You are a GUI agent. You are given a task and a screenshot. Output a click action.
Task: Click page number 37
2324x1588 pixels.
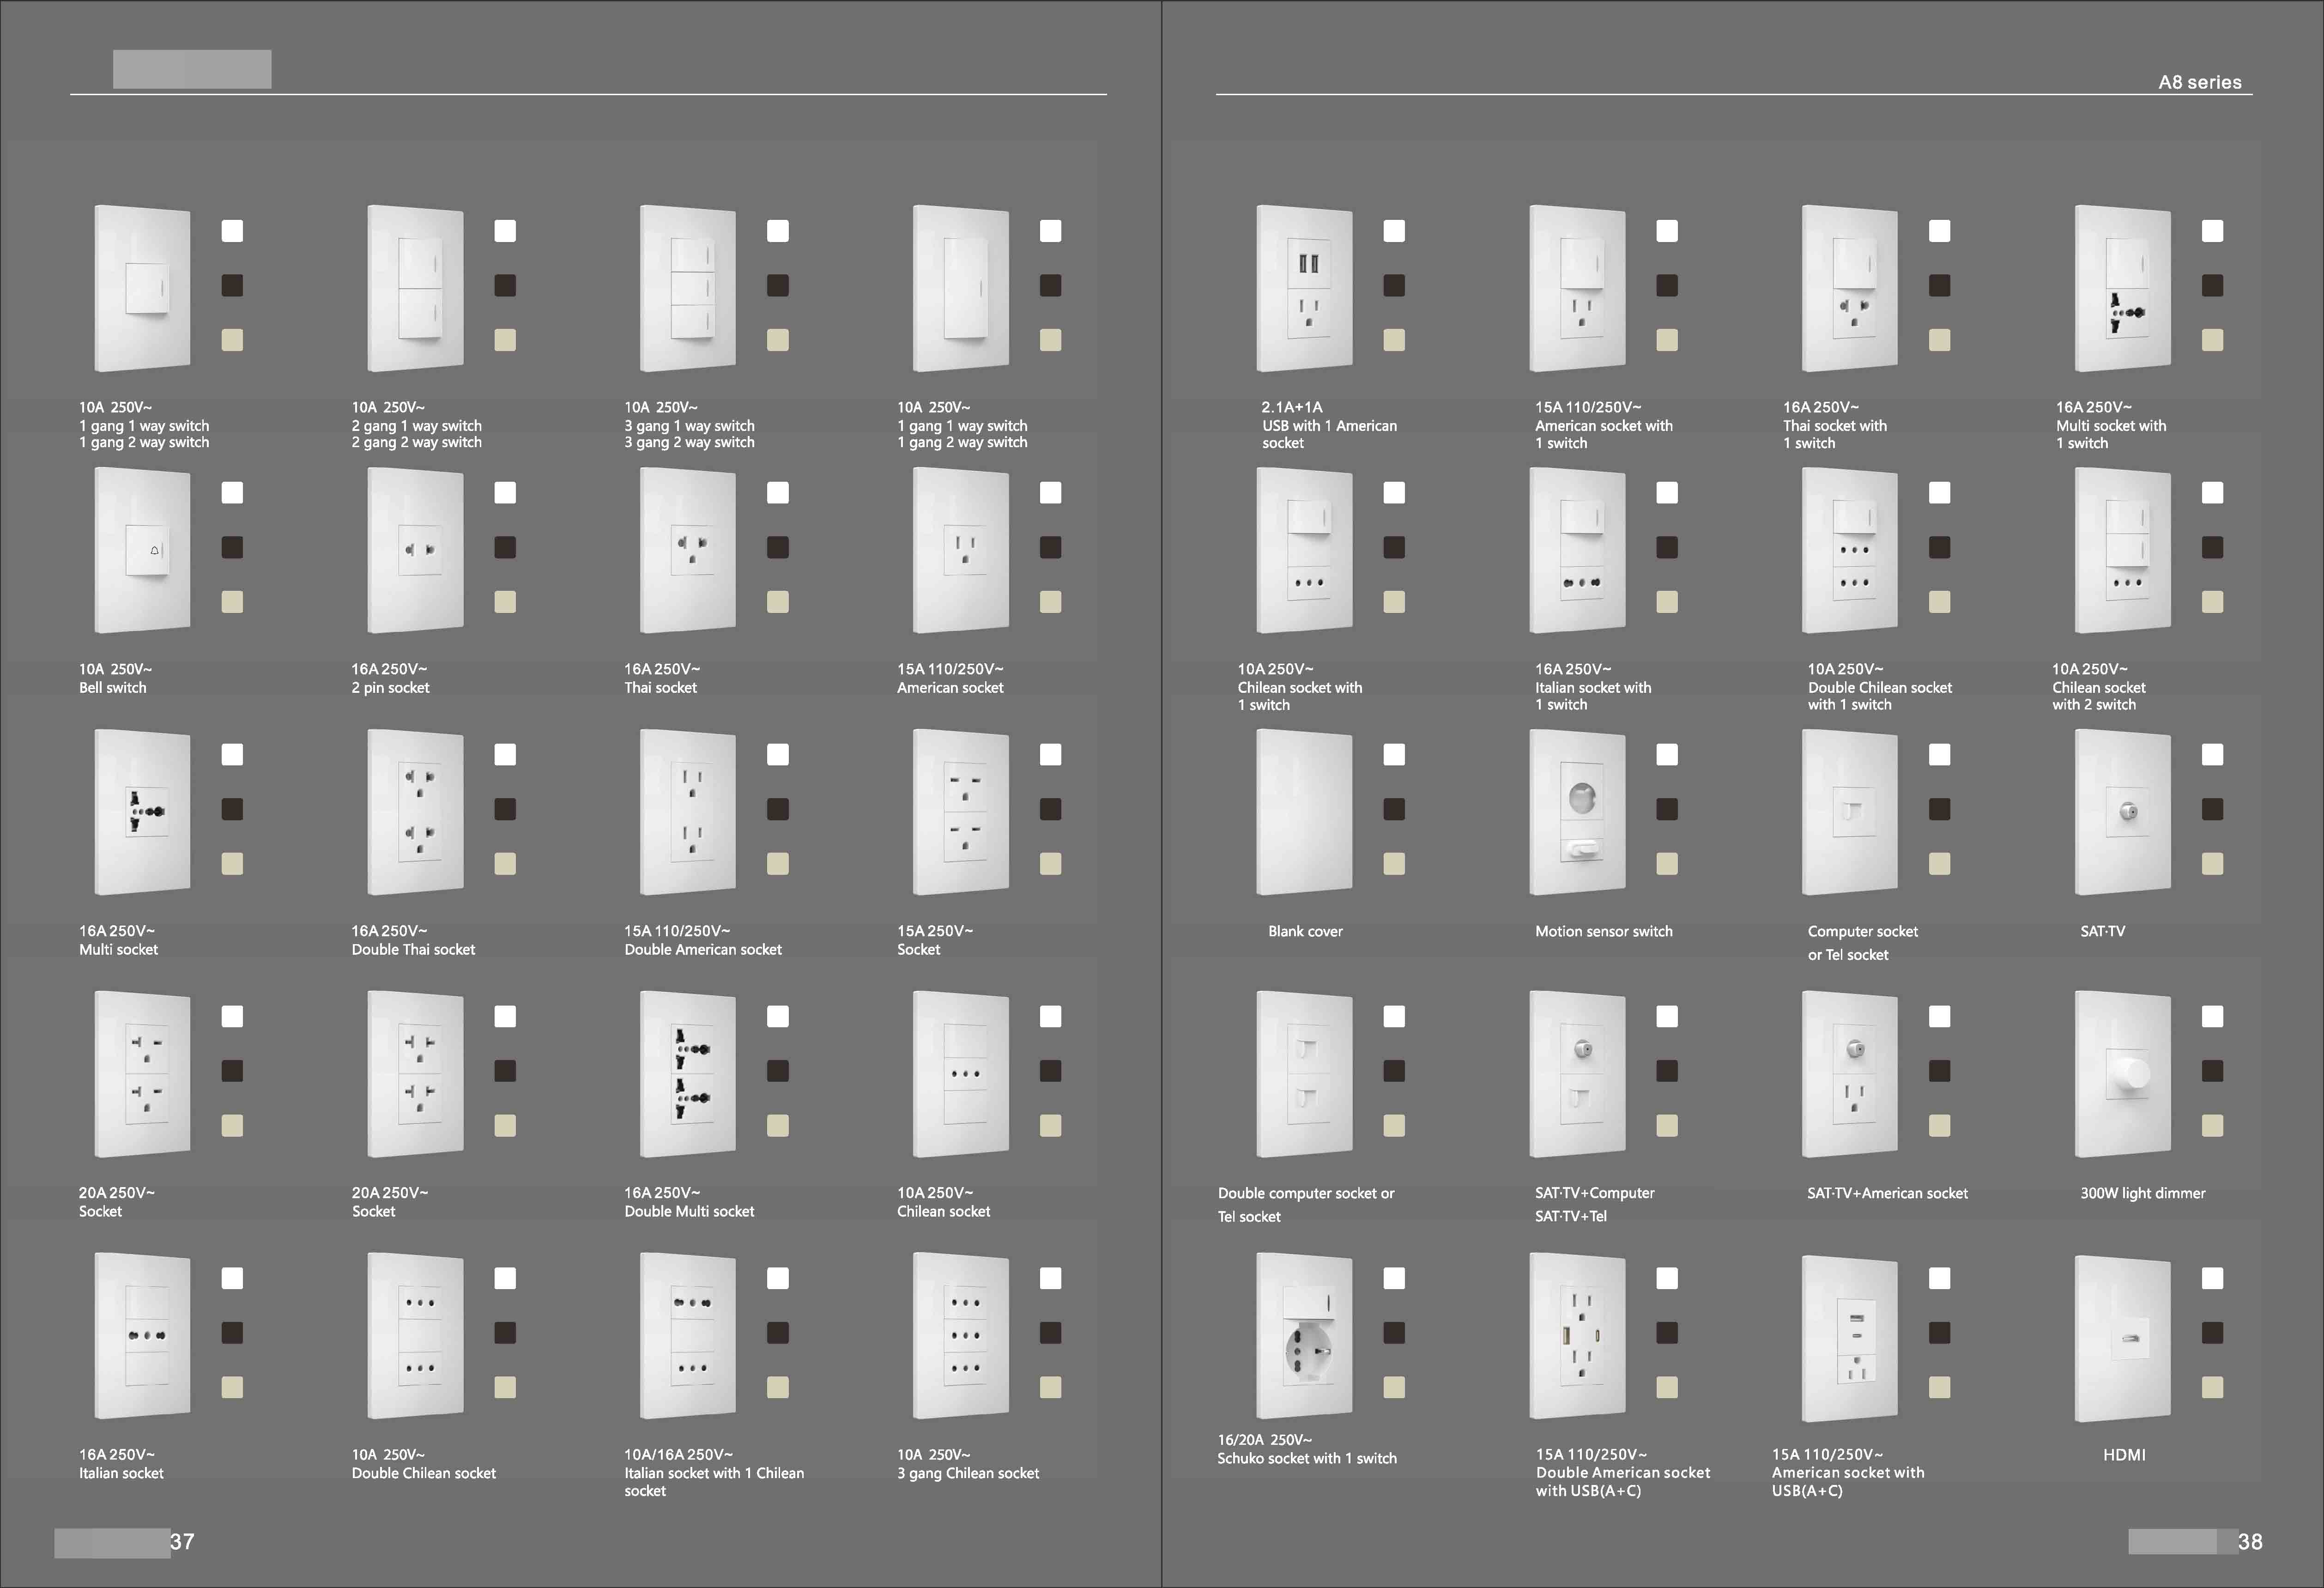182,1541
